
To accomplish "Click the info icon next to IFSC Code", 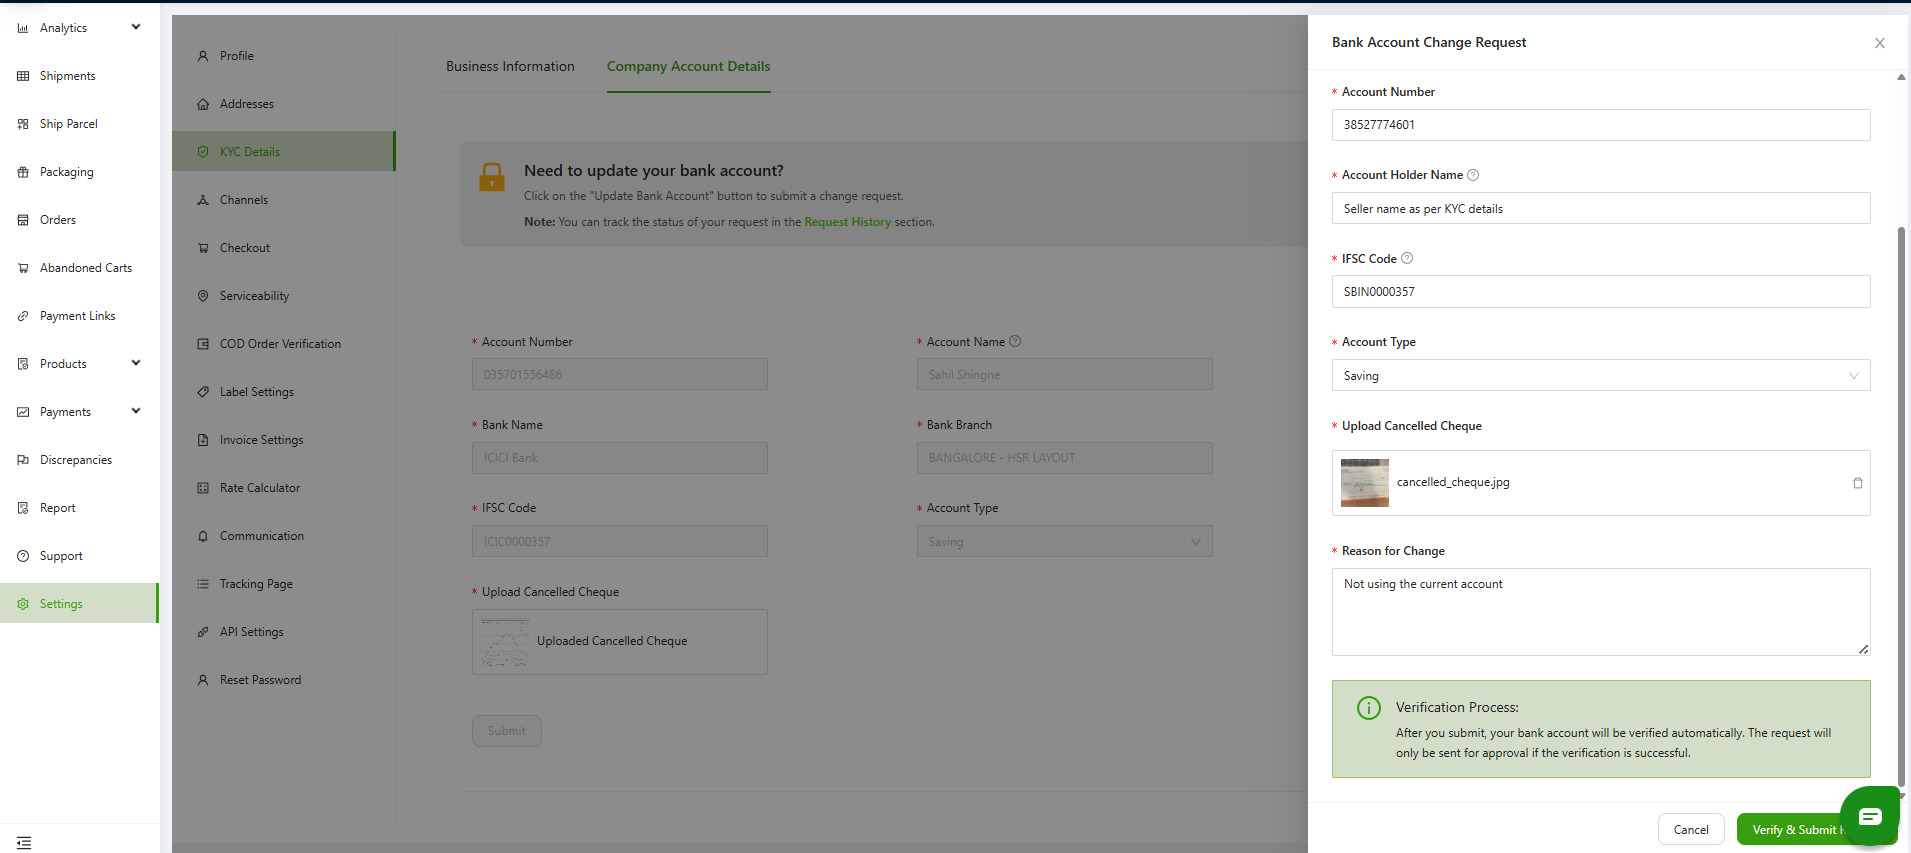I will click(1407, 258).
